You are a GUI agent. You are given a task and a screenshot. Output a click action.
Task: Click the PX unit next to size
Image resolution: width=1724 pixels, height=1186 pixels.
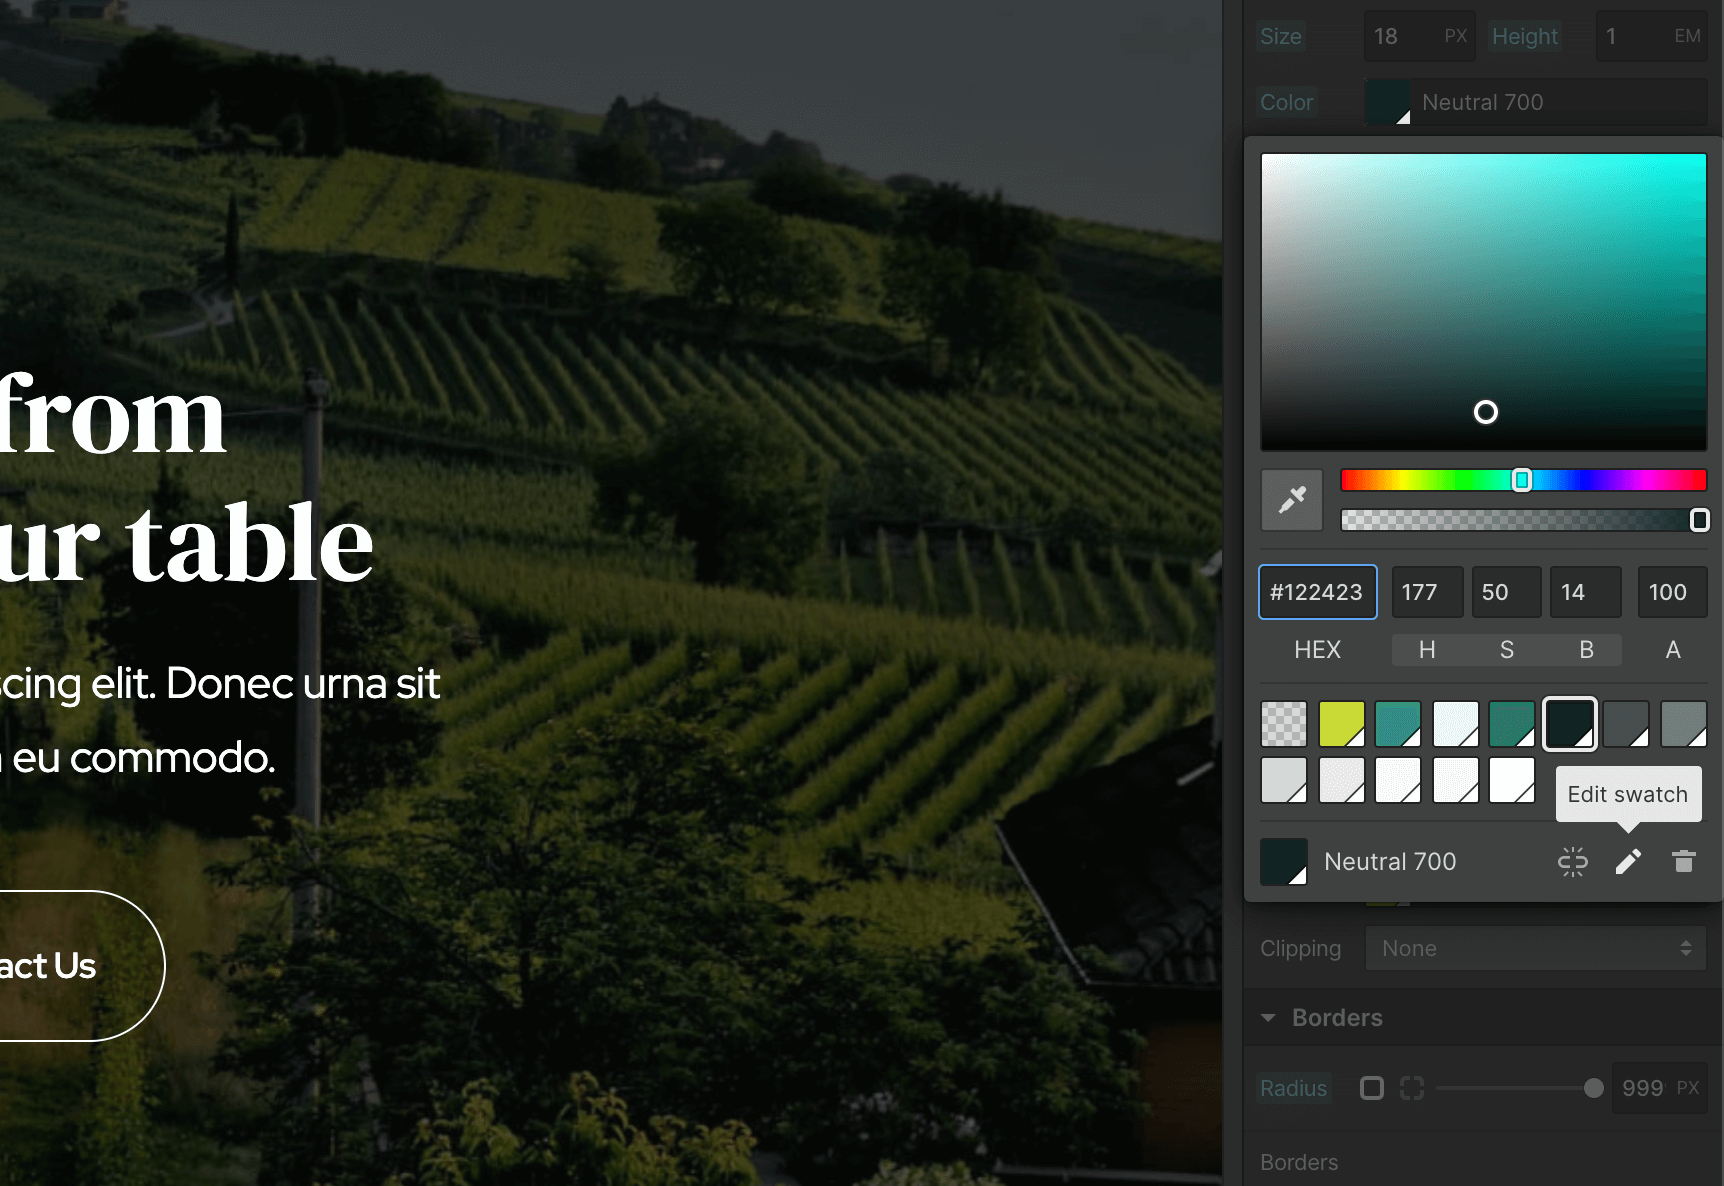[x=1455, y=36]
